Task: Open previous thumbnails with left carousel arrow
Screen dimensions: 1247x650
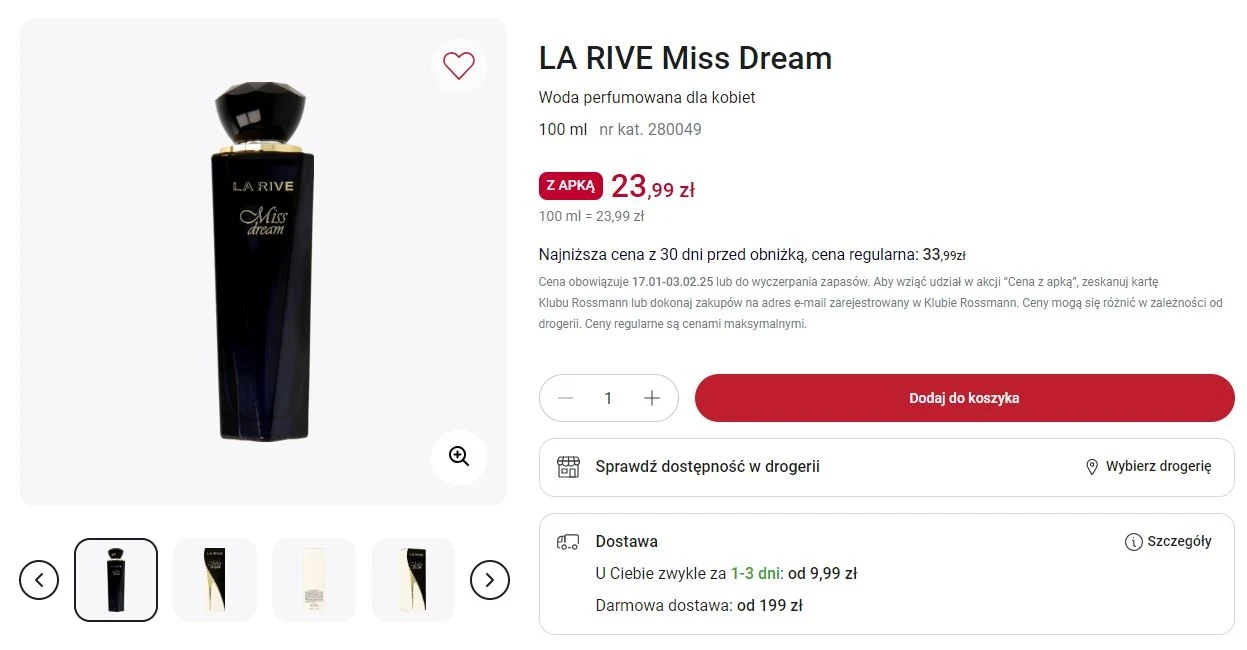Action: 39,579
